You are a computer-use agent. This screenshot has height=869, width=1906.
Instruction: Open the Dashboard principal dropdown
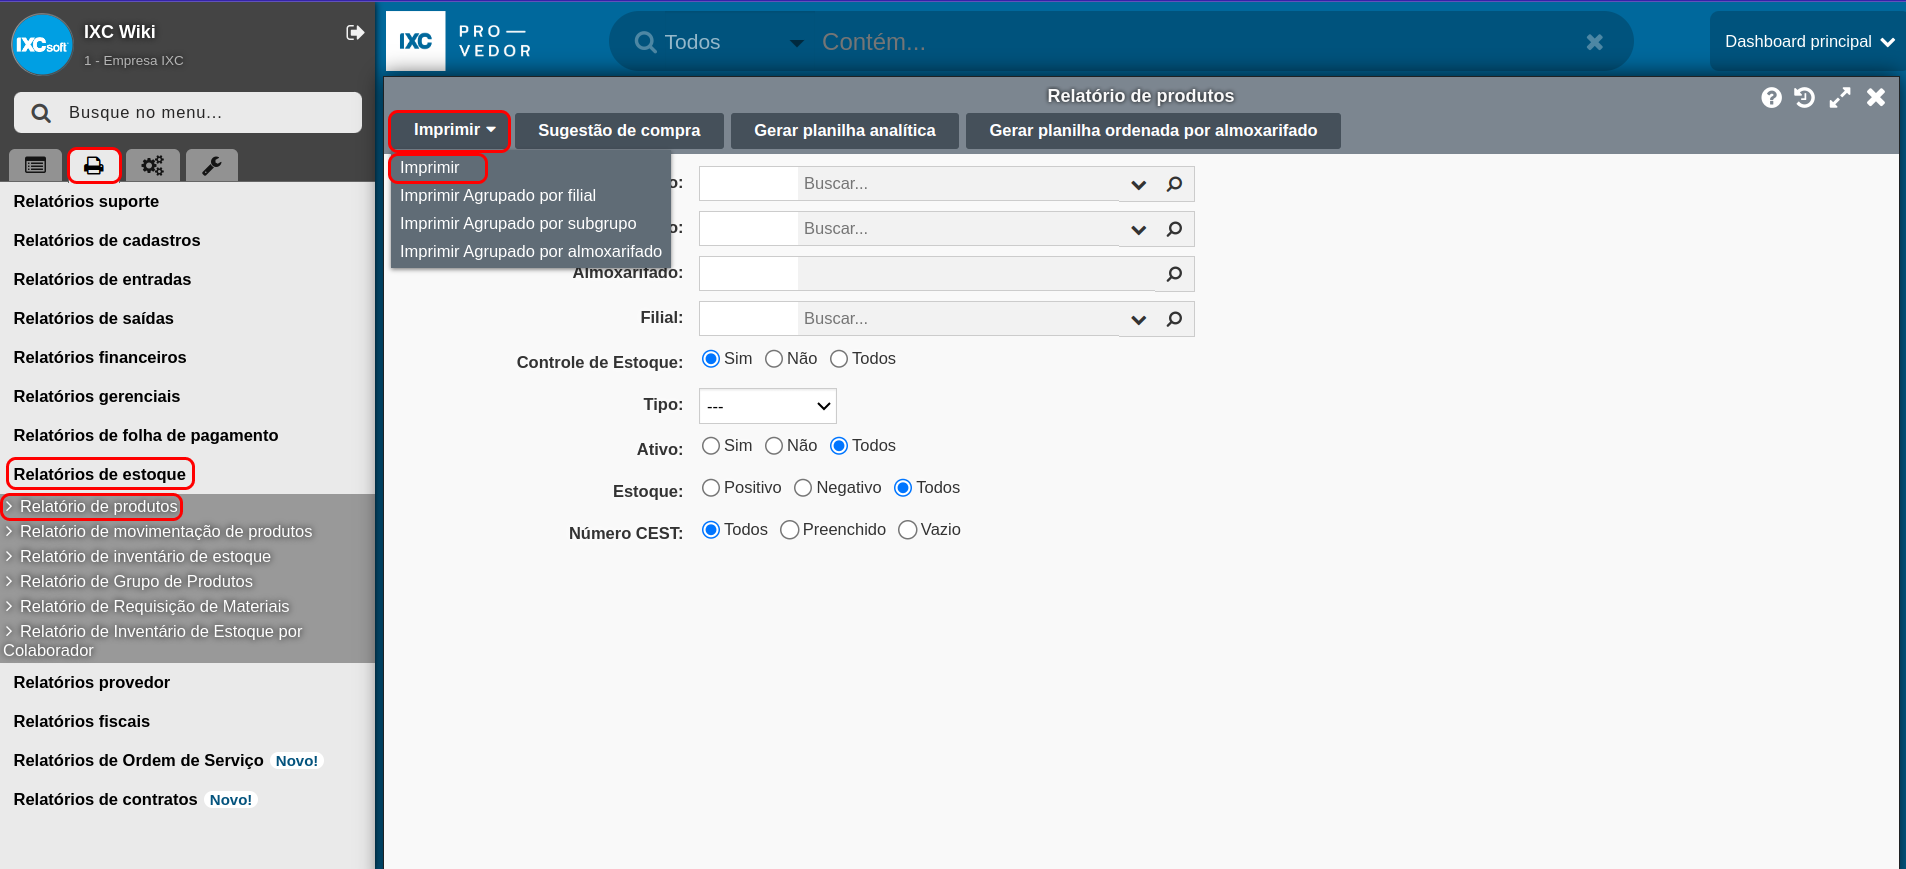click(x=1809, y=42)
